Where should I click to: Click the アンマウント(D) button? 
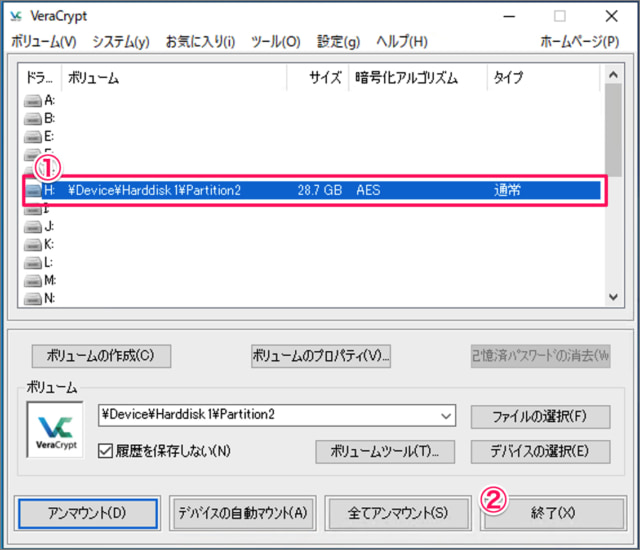point(87,512)
